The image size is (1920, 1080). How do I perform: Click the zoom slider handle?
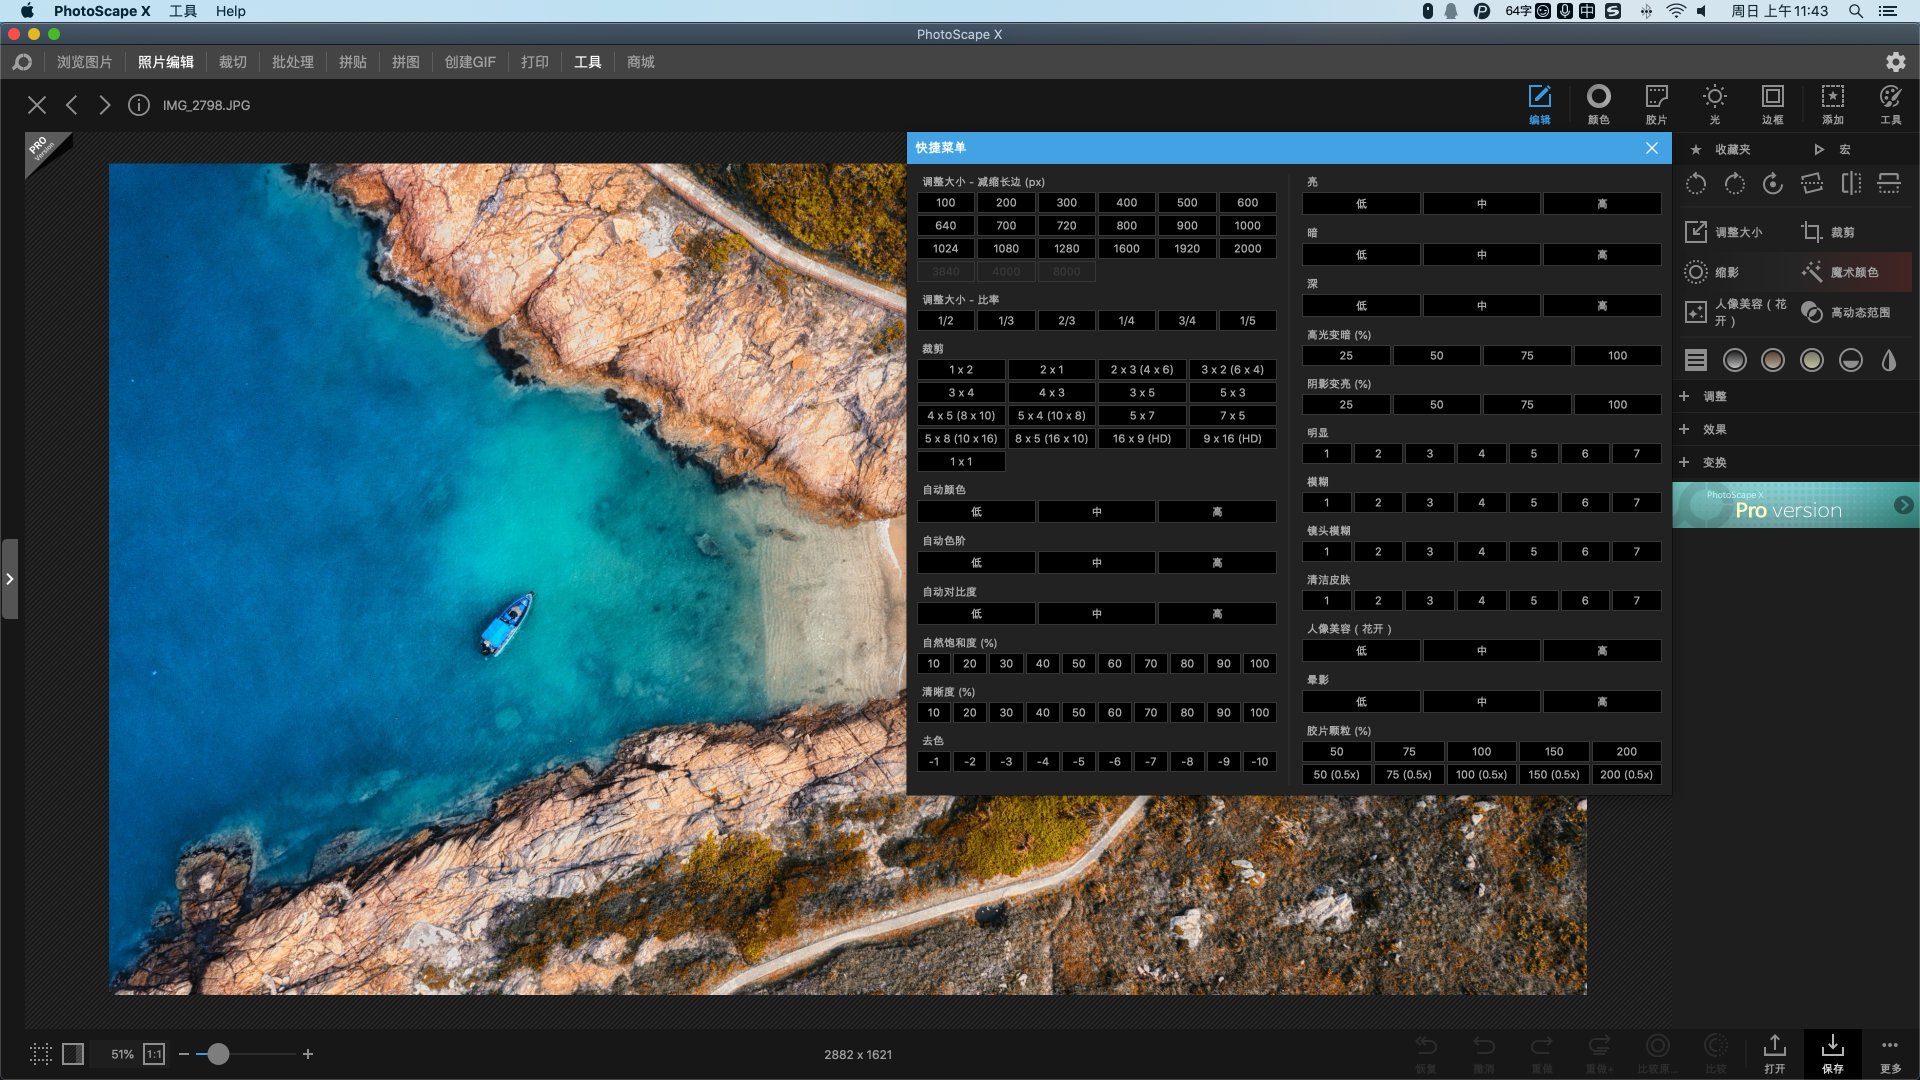tap(217, 1054)
